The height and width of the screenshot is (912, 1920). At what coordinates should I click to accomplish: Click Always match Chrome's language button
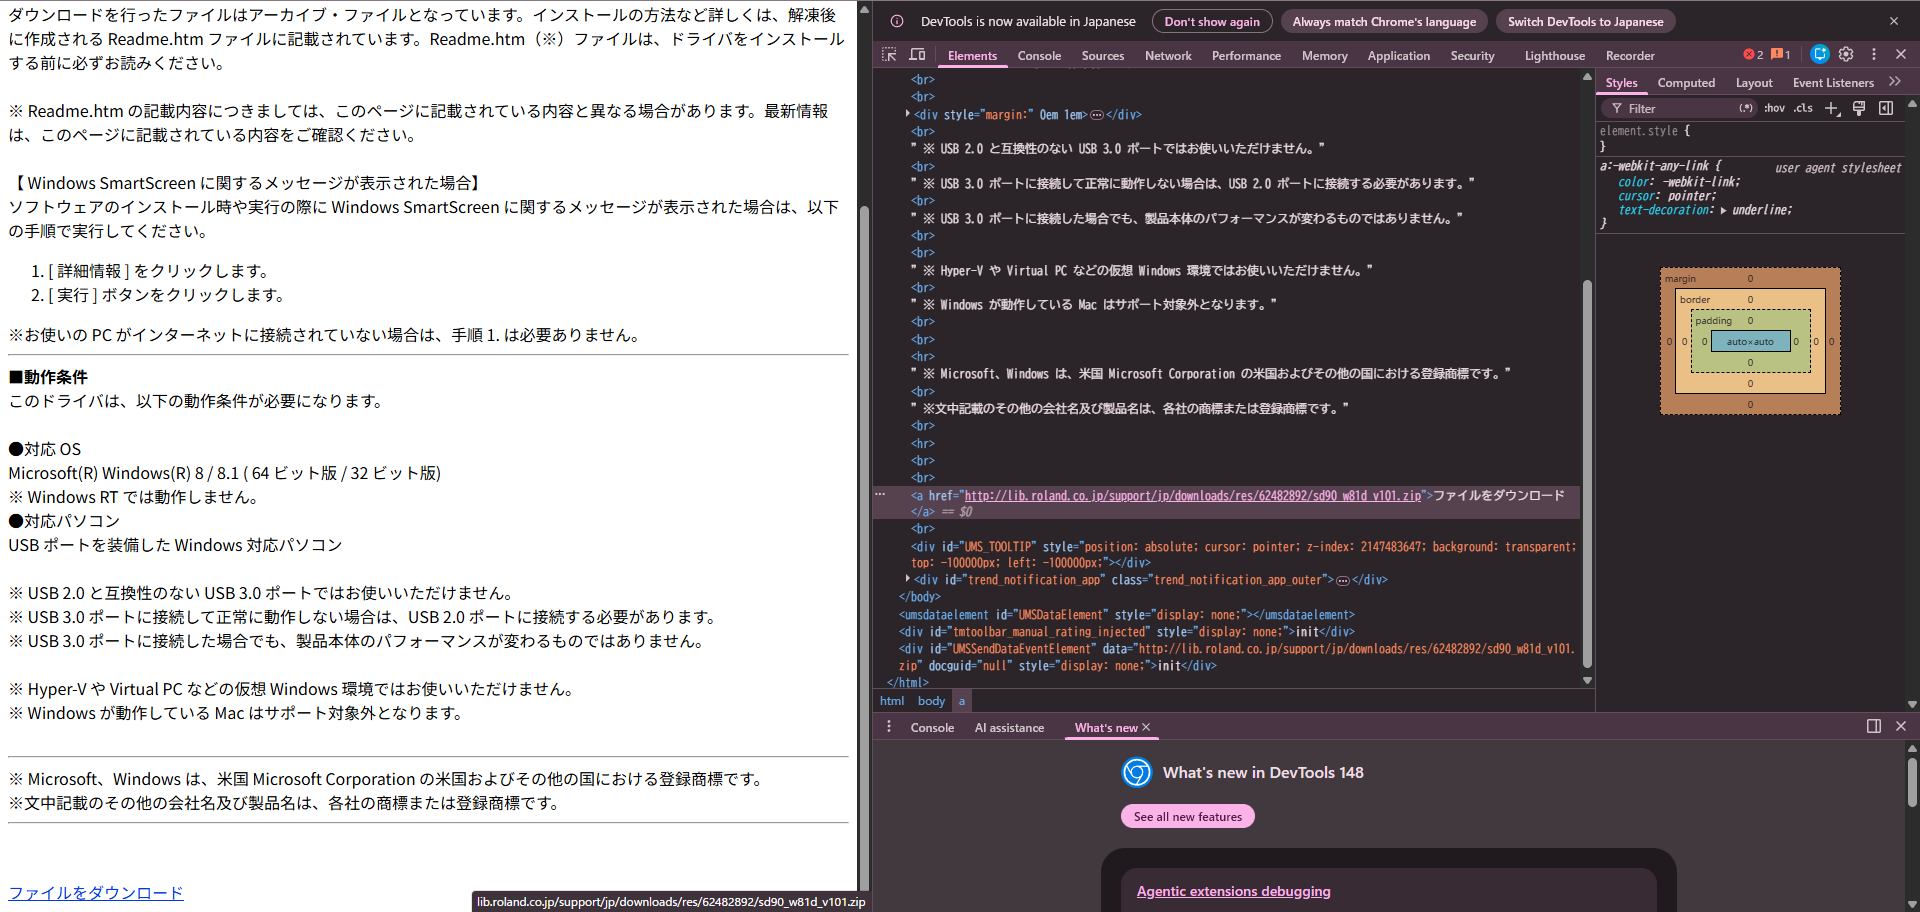click(x=1384, y=21)
